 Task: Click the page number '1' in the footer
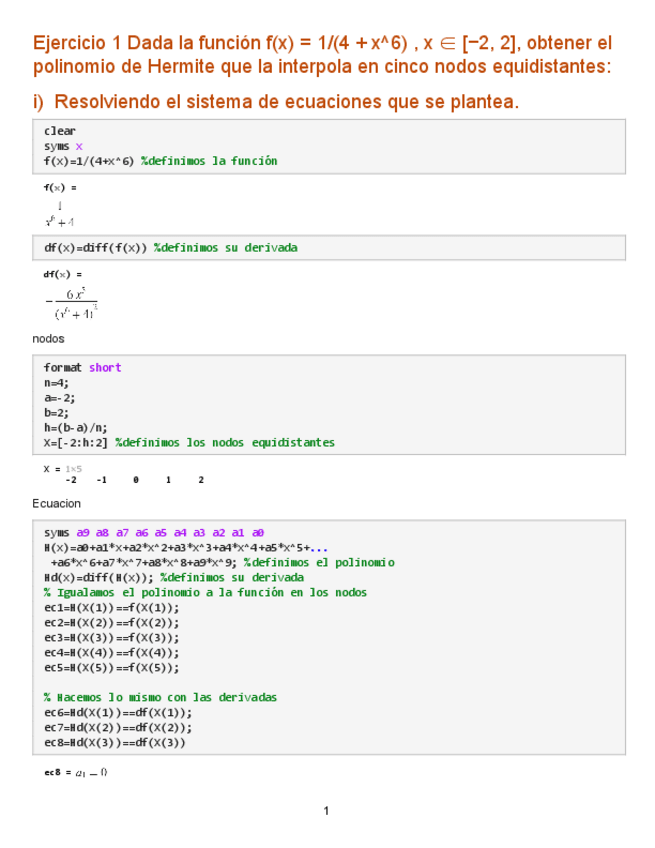click(326, 810)
